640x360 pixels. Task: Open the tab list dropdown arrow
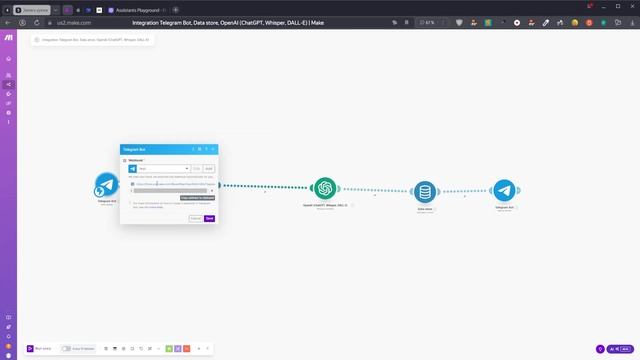pyautogui.click(x=56, y=10)
